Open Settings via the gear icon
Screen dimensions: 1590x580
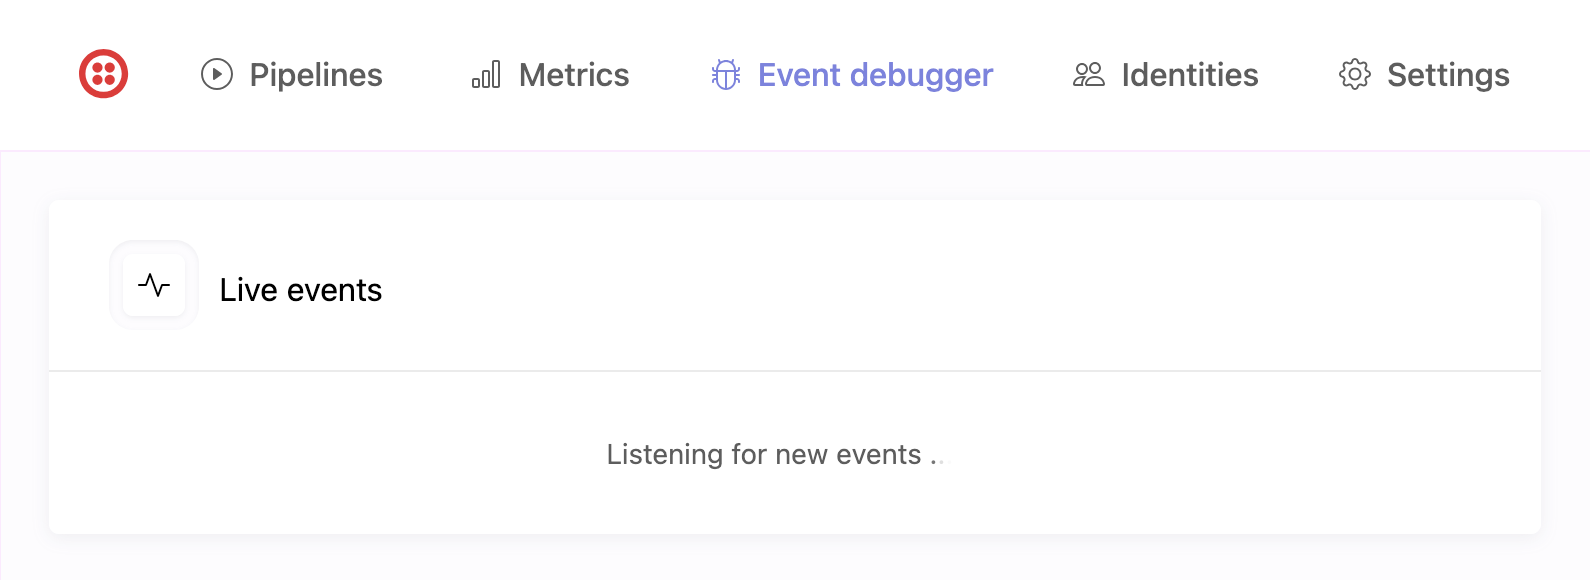pyautogui.click(x=1355, y=74)
